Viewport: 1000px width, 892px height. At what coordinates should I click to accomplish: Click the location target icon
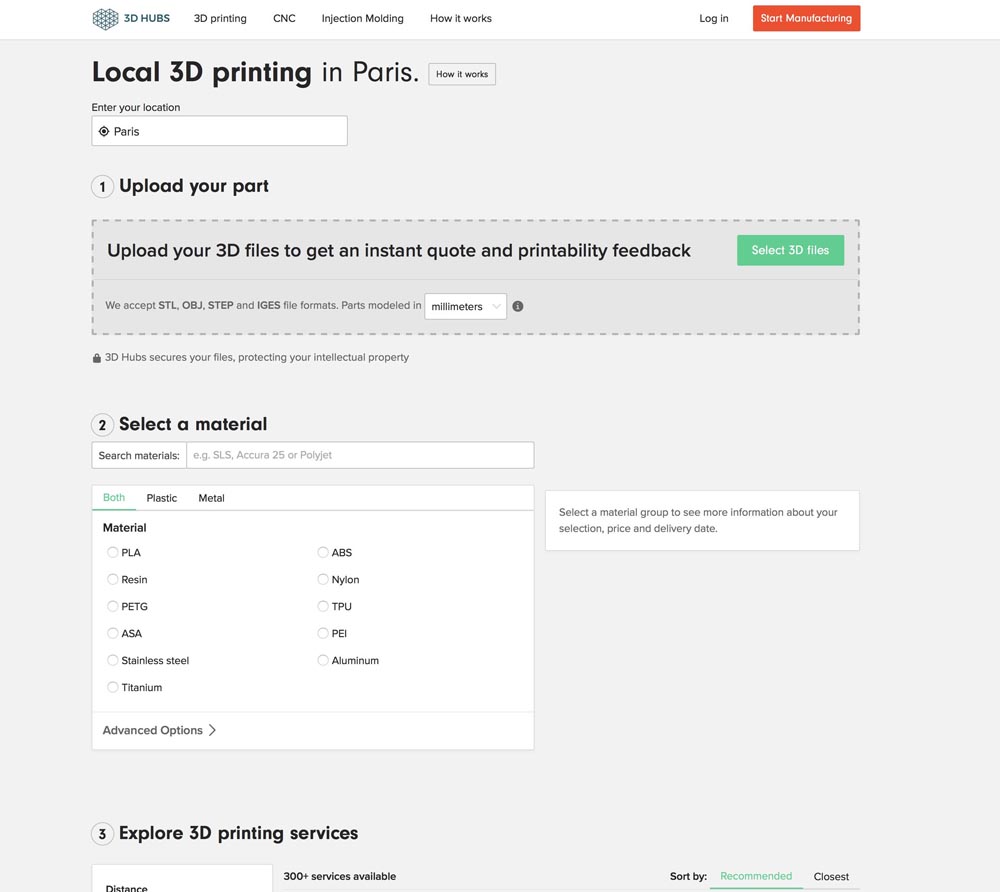coord(104,131)
